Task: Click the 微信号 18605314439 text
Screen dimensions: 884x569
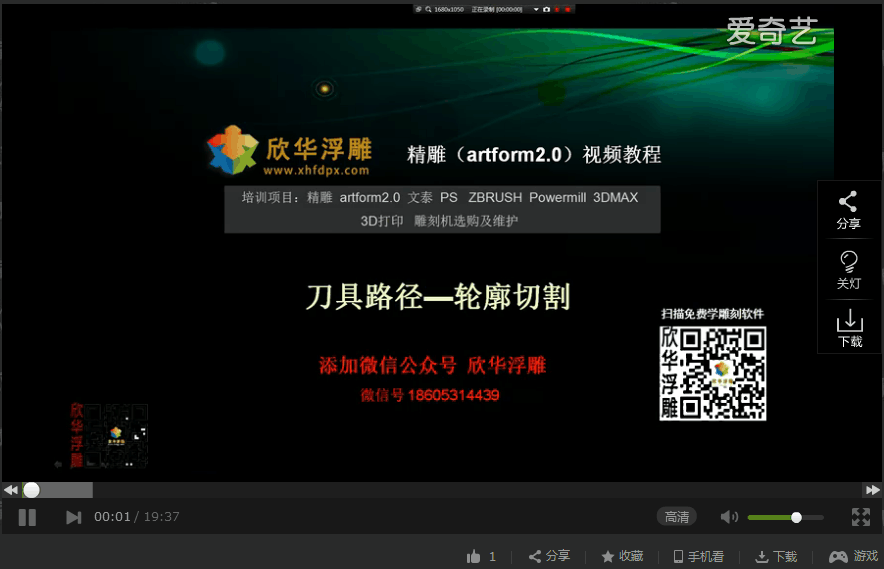Action: point(430,395)
